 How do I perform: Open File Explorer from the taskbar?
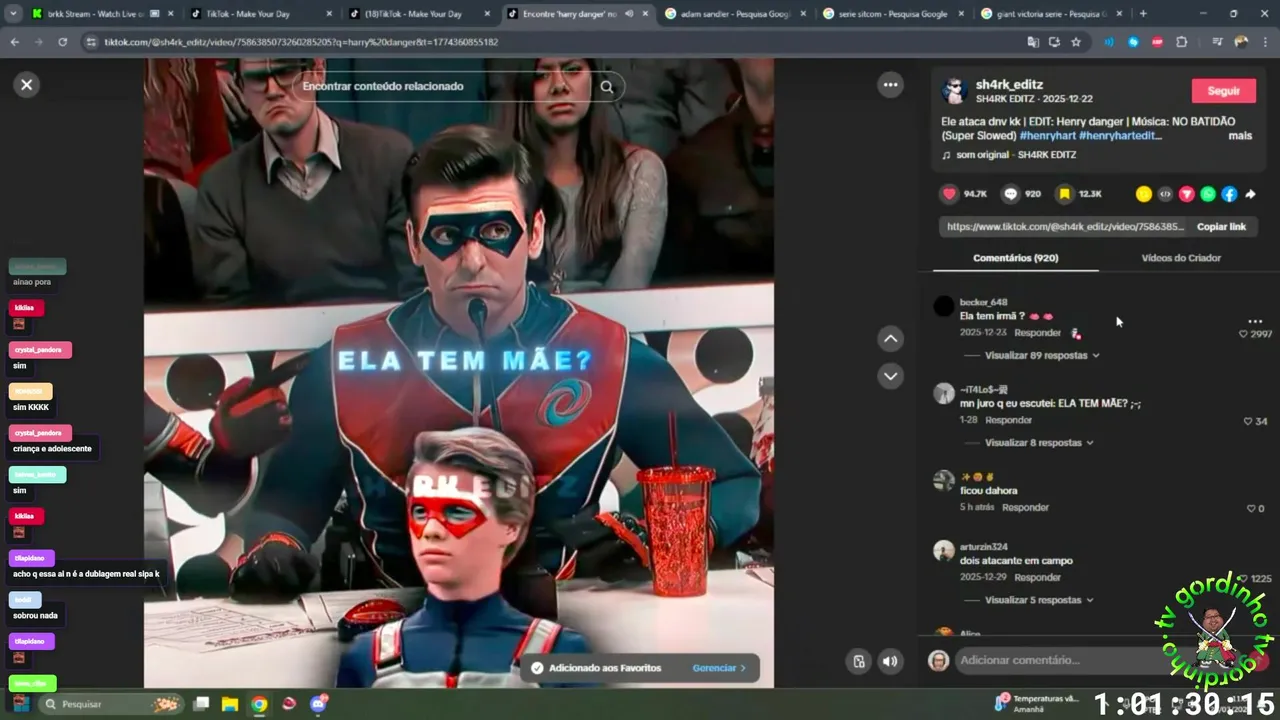(x=229, y=704)
